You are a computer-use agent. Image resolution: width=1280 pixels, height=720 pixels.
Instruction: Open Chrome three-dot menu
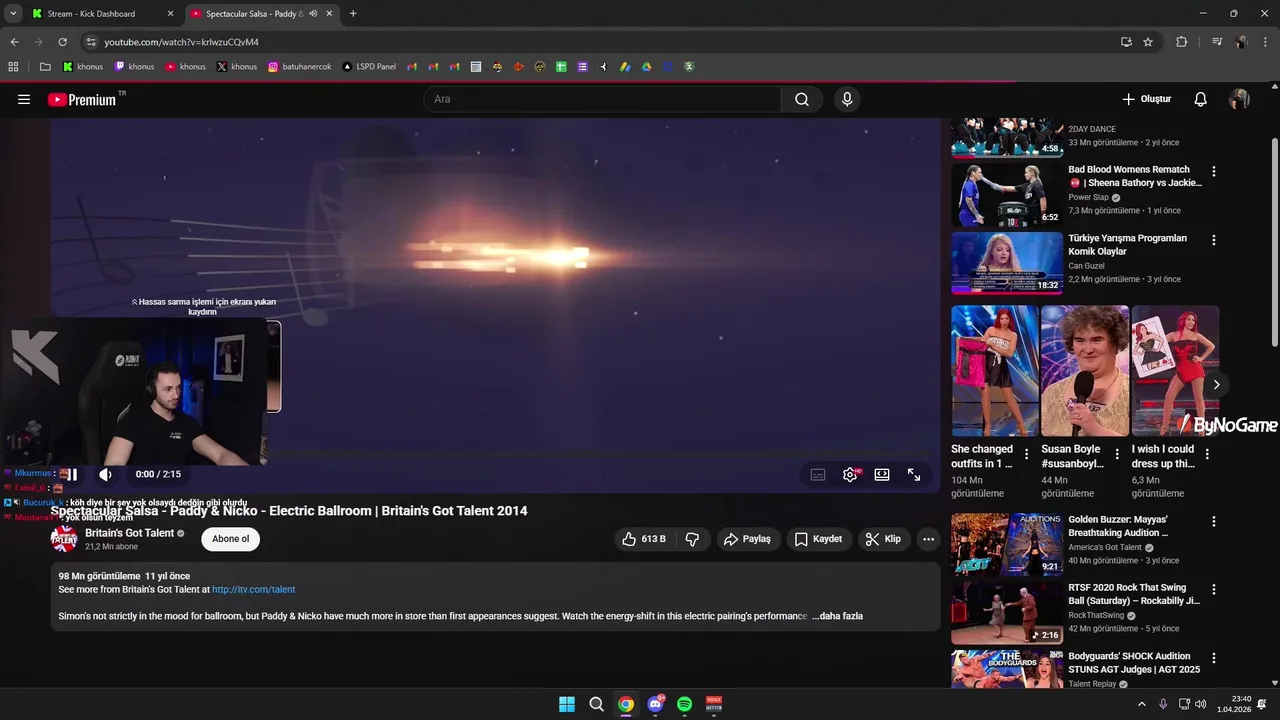pyautogui.click(x=1265, y=42)
